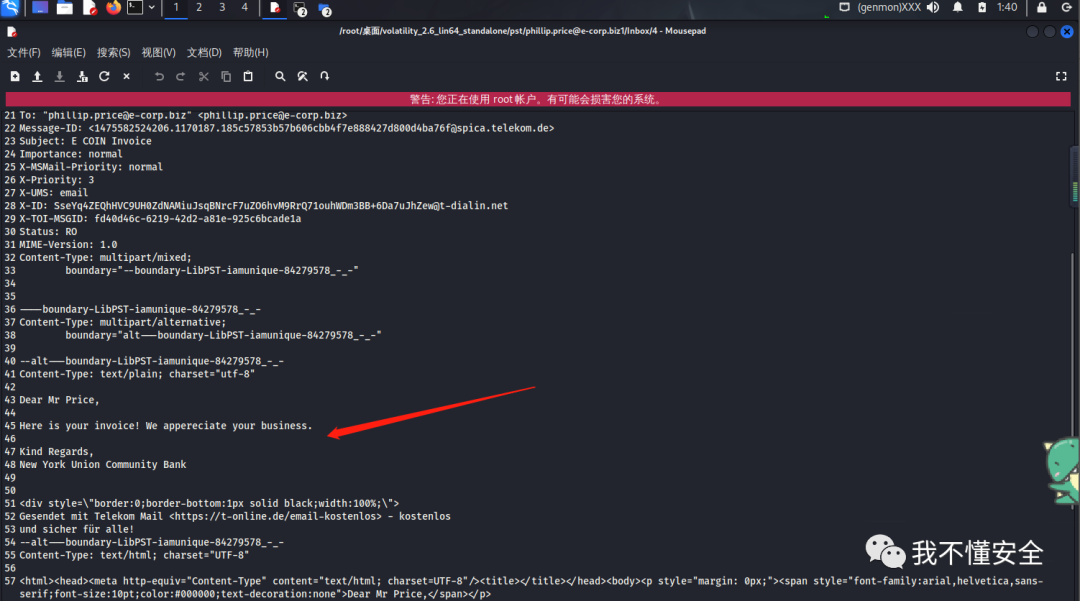
Task: Expand the terminal launcher dropdown arrow
Action: [152, 8]
